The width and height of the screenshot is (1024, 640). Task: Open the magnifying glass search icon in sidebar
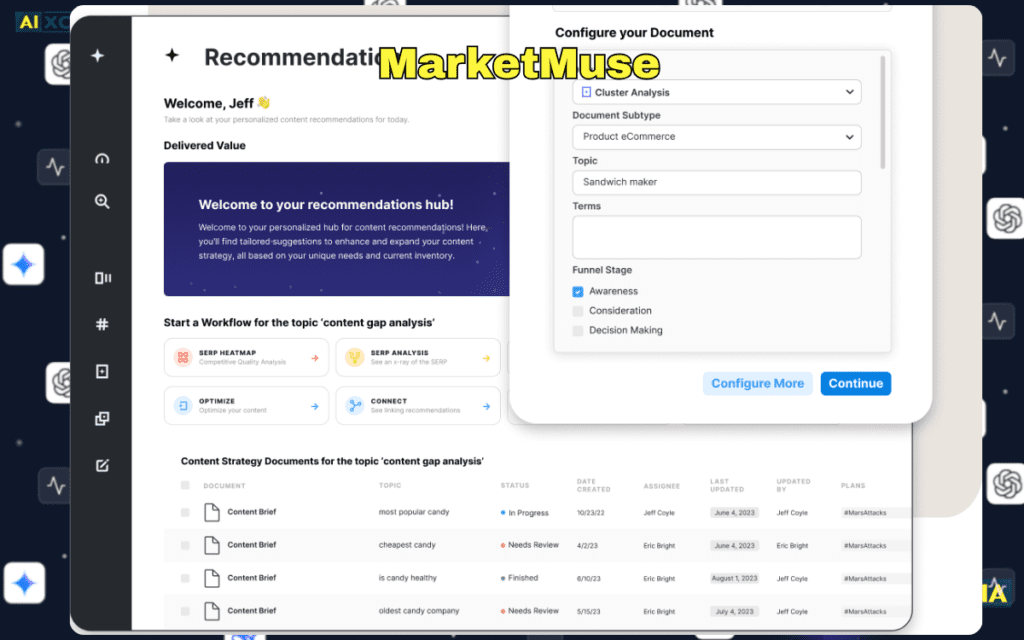[x=102, y=201]
